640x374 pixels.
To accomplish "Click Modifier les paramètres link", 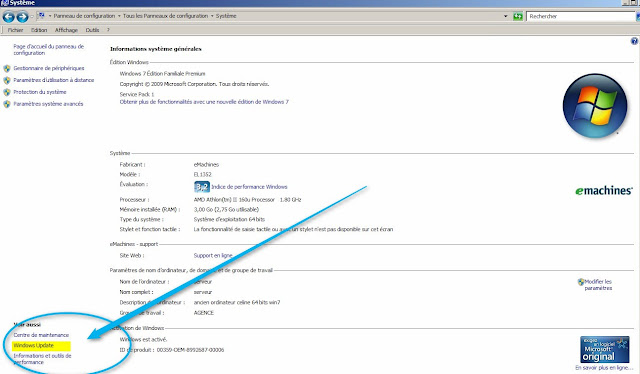I will point(598,285).
